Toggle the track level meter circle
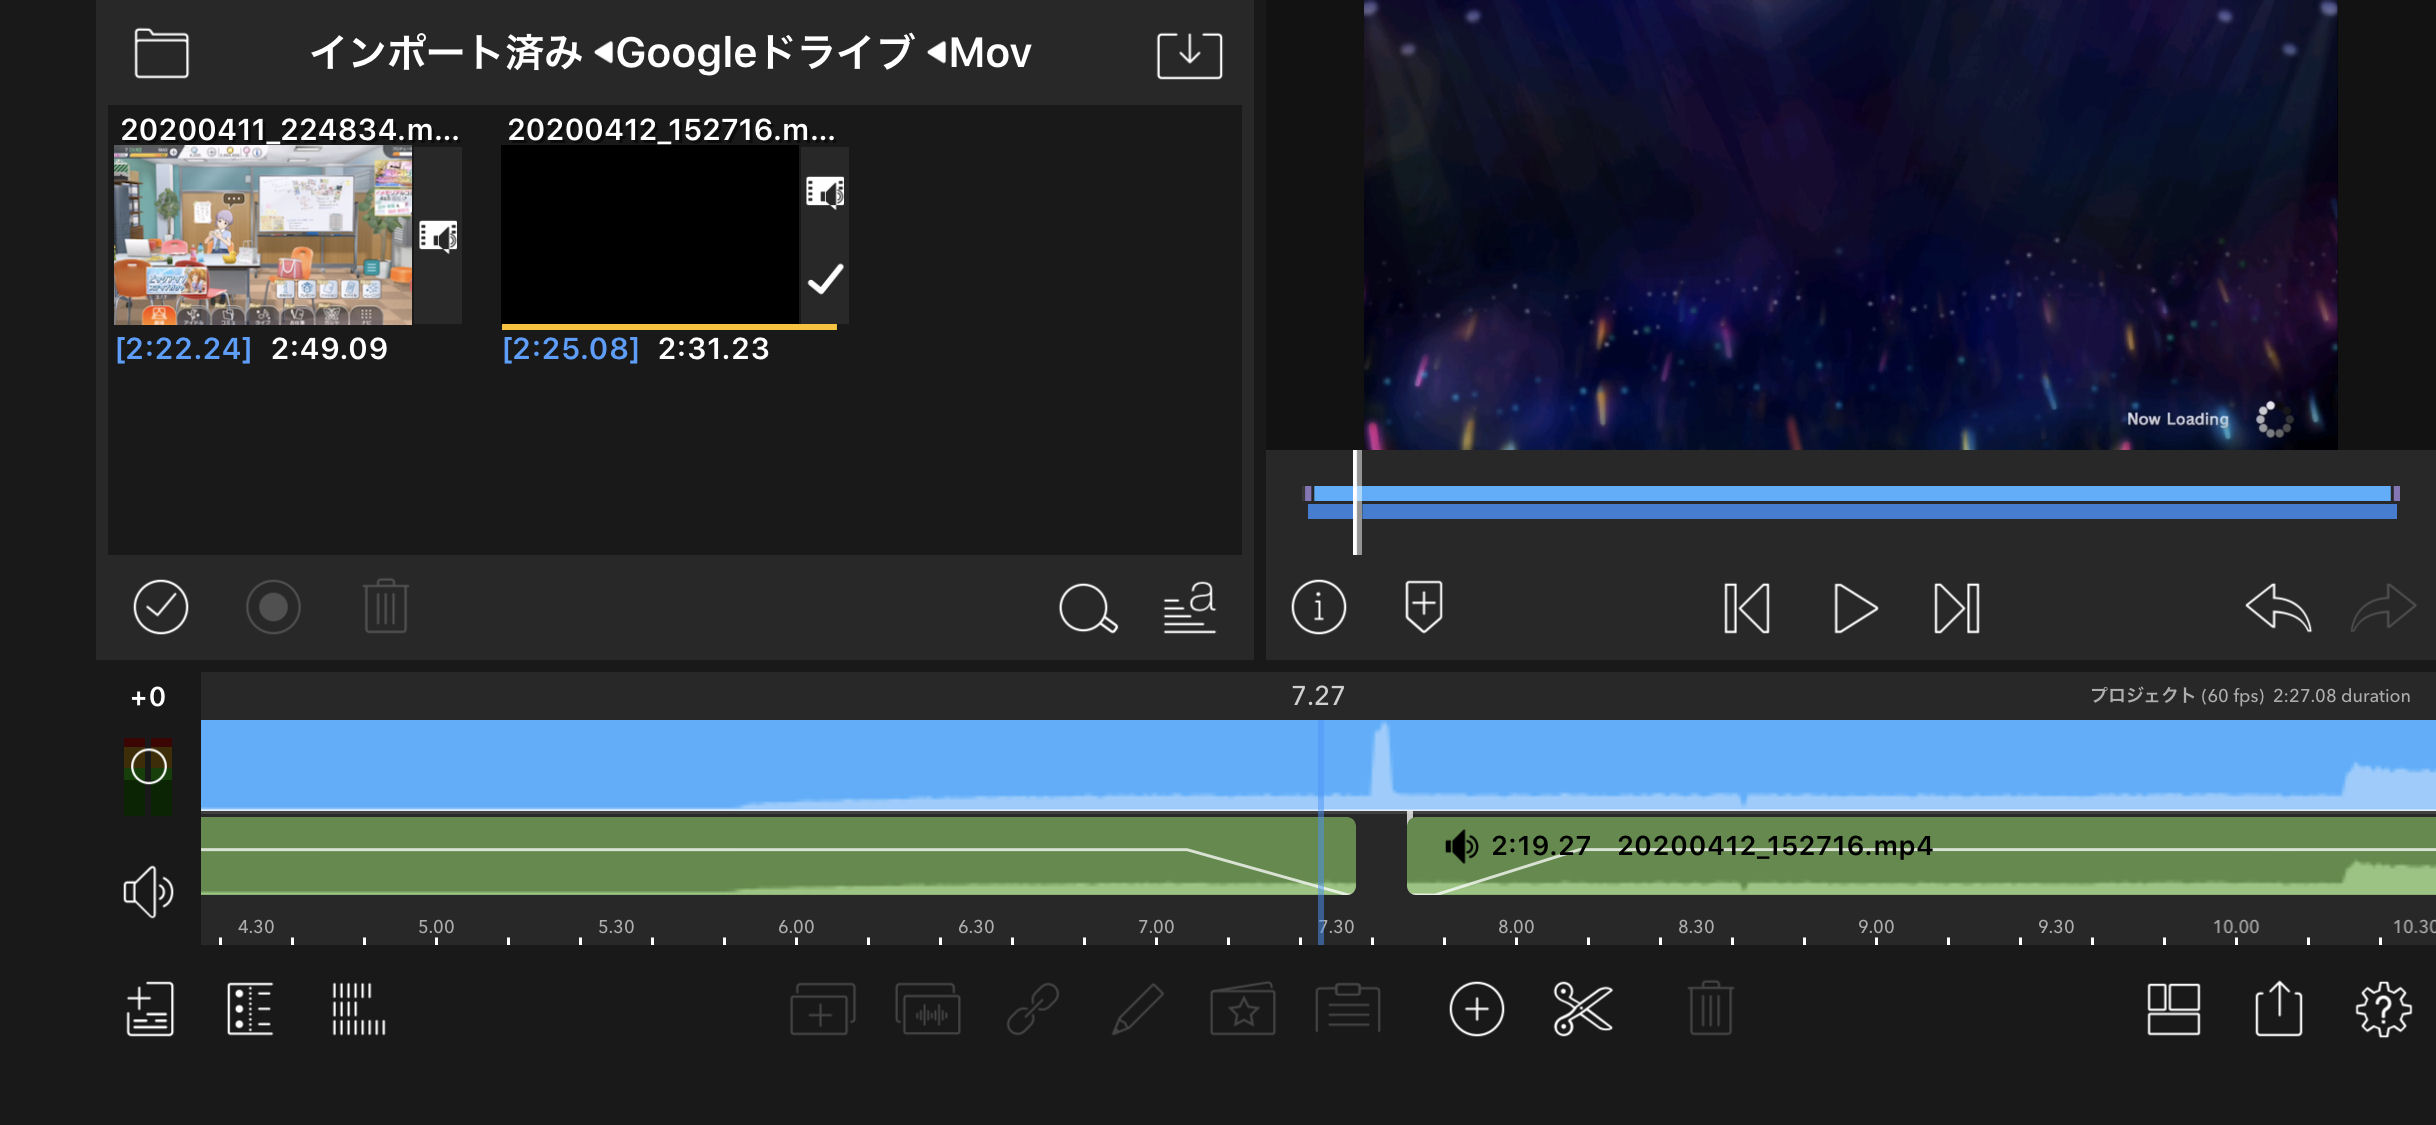The height and width of the screenshot is (1125, 2436). (x=148, y=767)
